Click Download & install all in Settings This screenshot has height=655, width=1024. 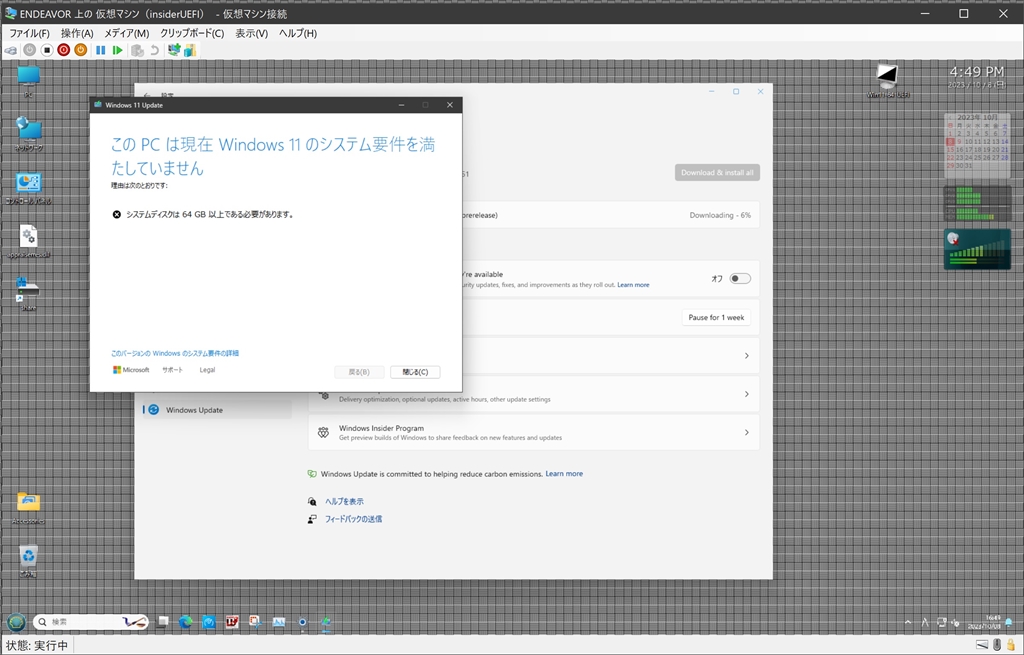click(x=717, y=172)
